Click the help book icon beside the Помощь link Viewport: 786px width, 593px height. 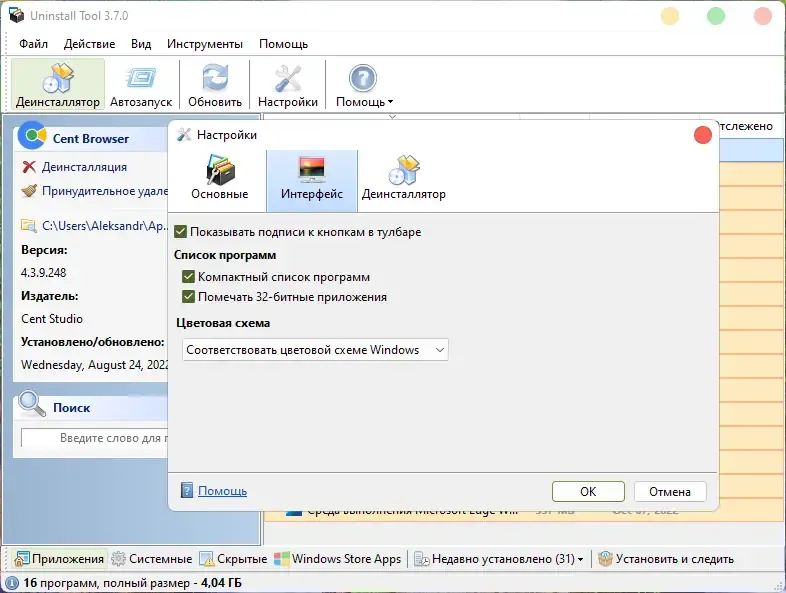(186, 490)
